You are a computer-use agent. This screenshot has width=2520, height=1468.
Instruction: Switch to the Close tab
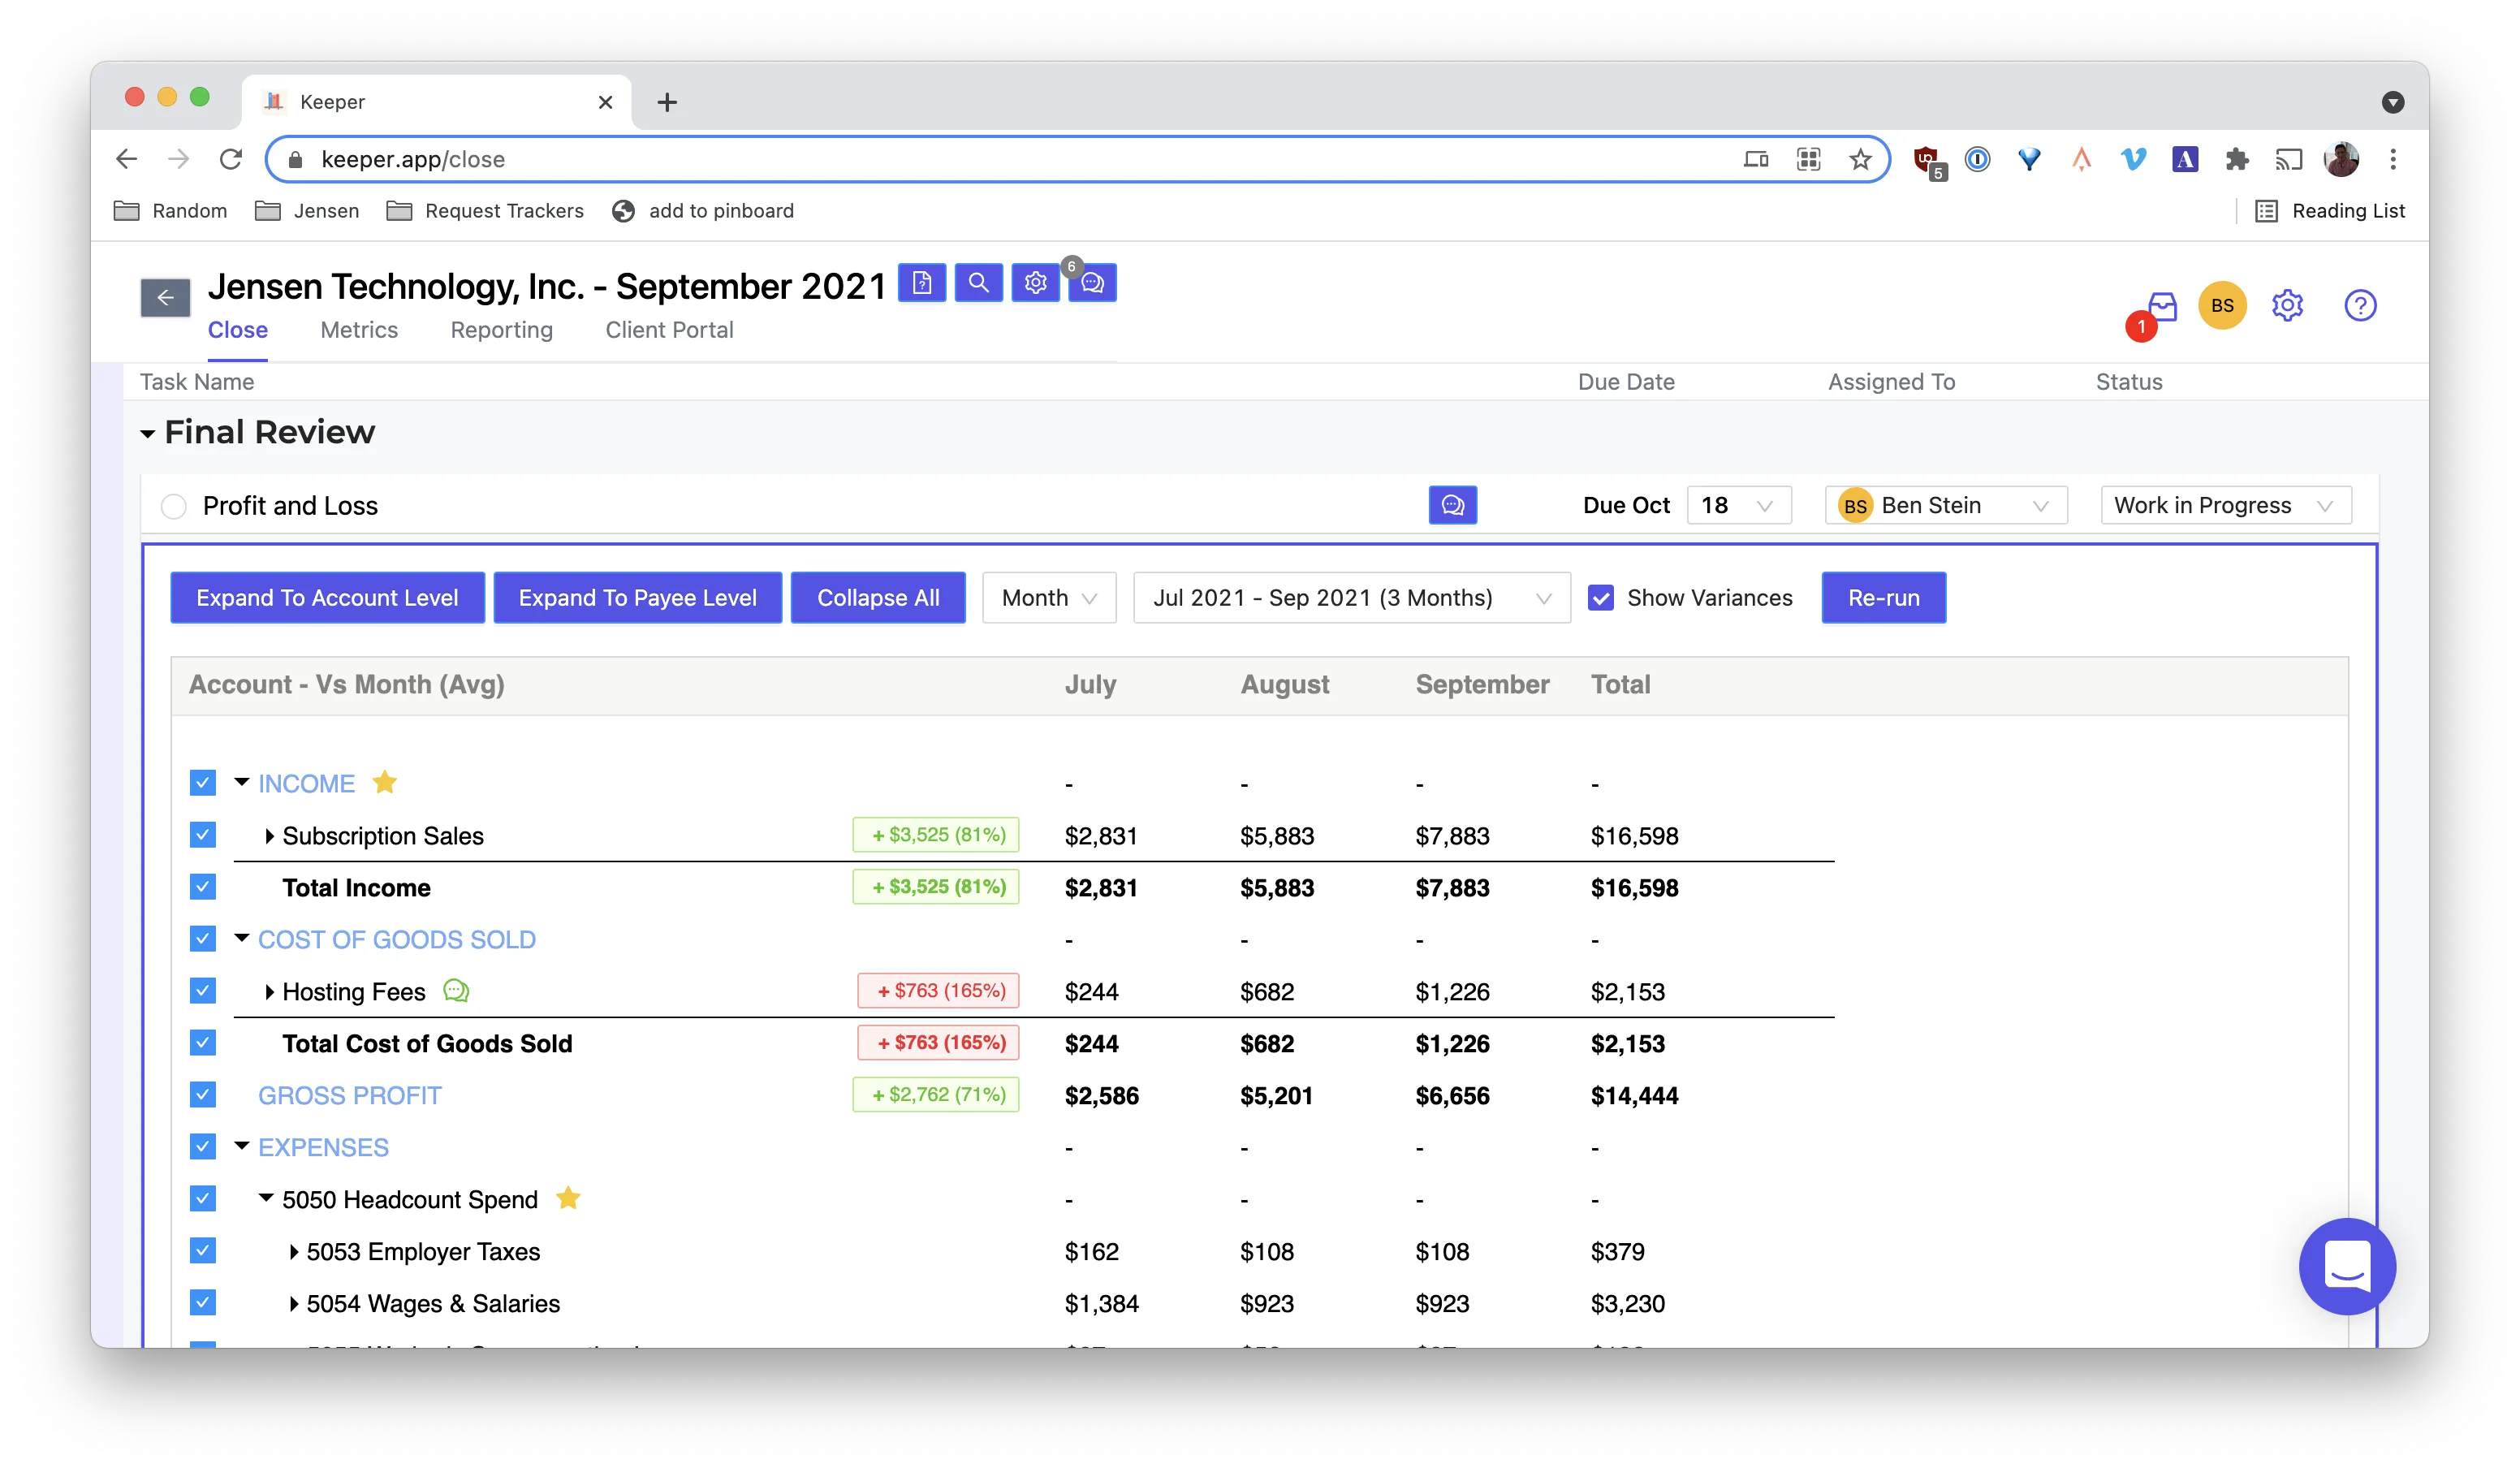238,330
